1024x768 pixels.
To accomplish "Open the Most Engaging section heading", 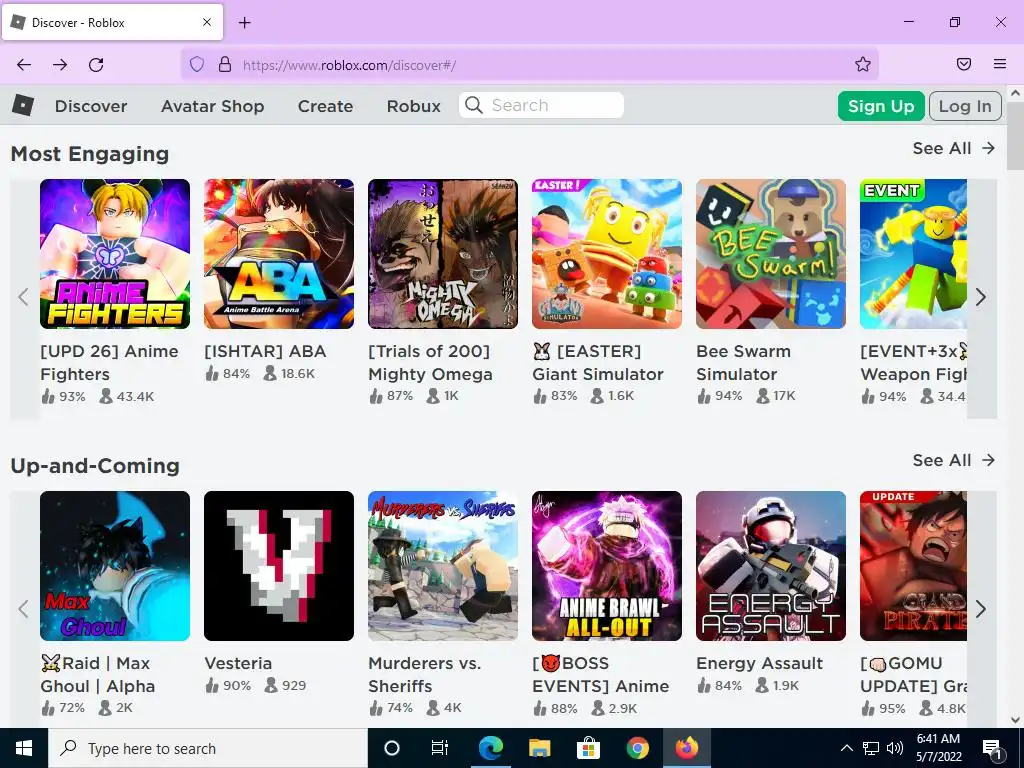I will [x=90, y=154].
